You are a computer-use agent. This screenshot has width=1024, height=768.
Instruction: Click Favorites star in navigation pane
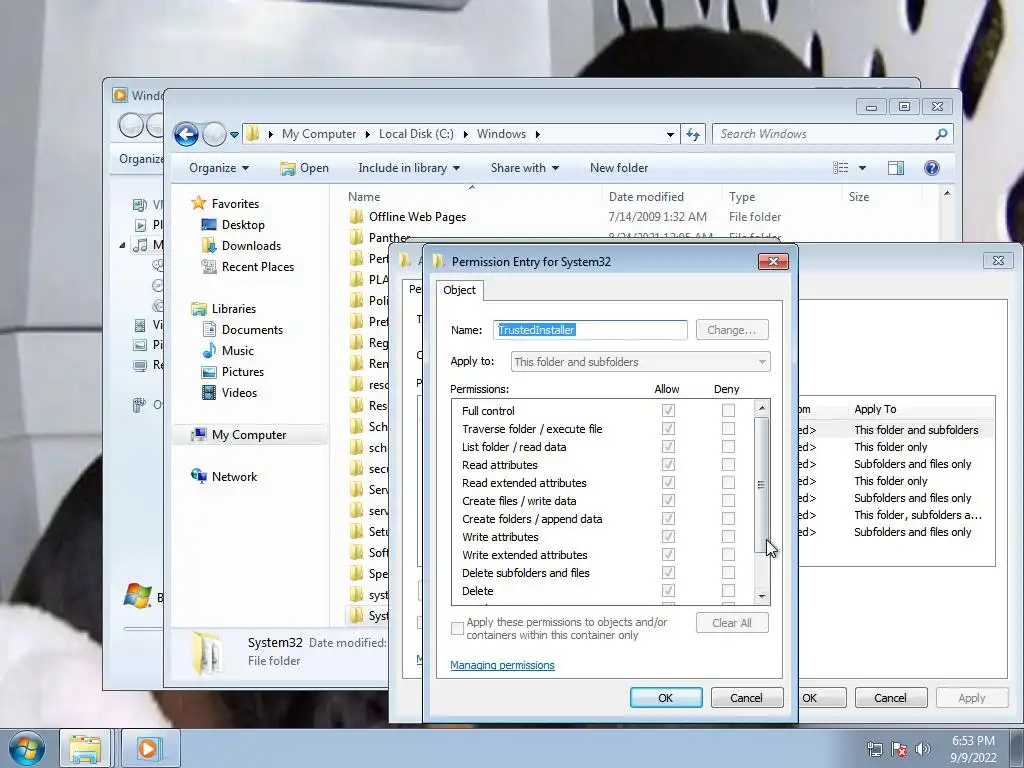199,203
